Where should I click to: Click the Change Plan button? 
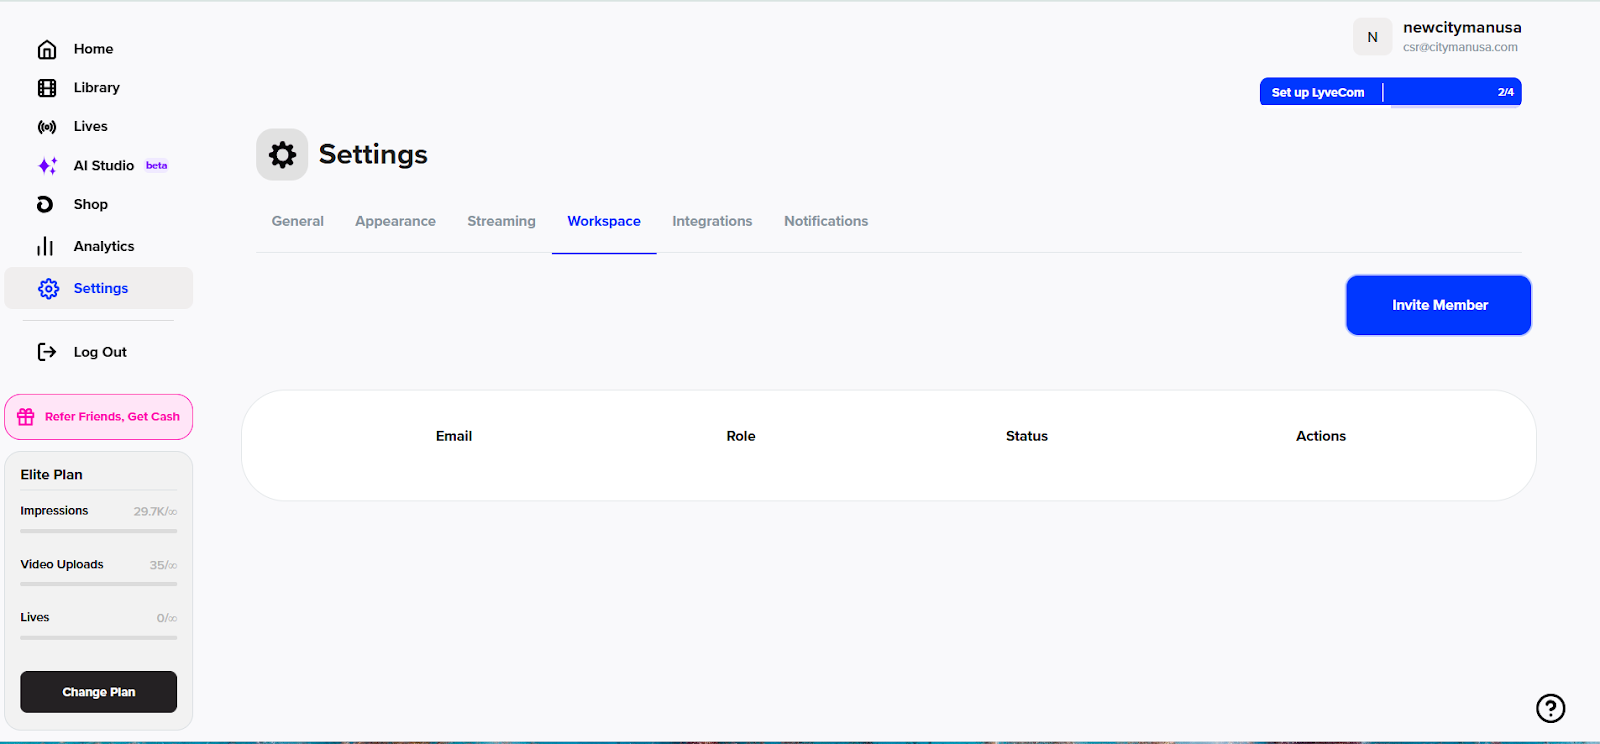point(98,692)
